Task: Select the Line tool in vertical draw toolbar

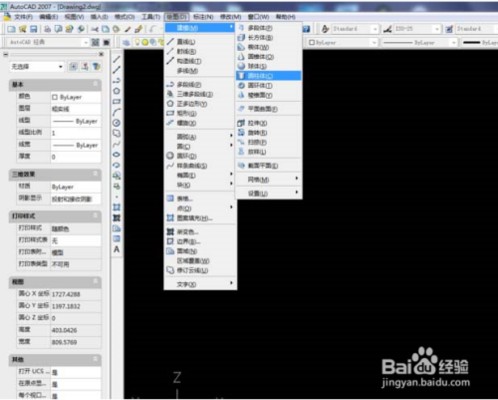Action: click(x=117, y=59)
